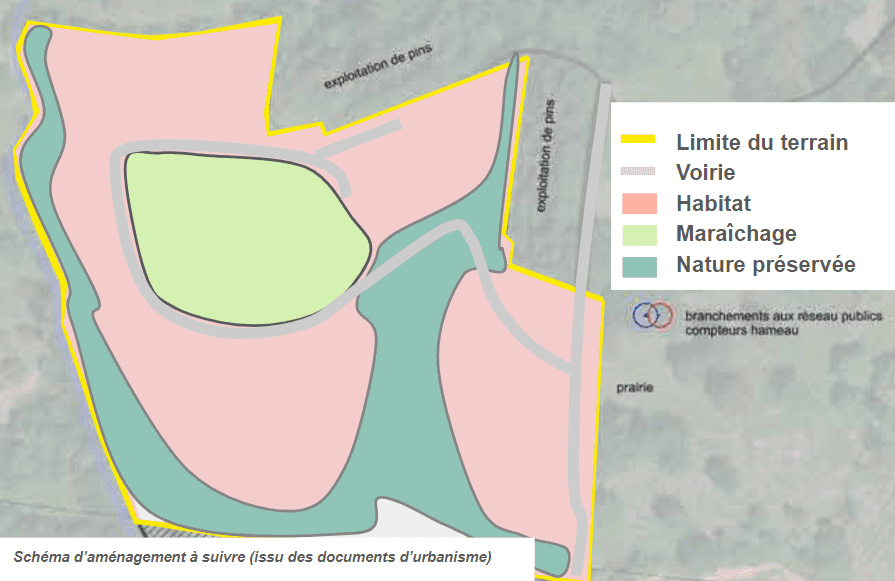895x581 pixels.
Task: Click the 'Maraîchage' legend label
Action: coord(736,234)
